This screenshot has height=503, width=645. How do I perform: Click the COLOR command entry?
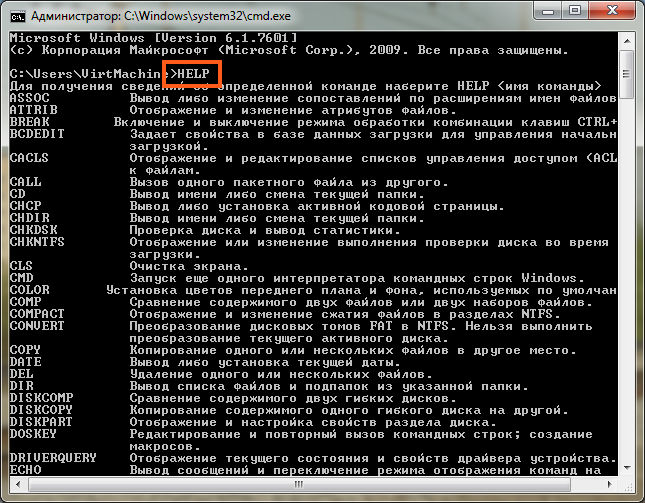point(29,289)
